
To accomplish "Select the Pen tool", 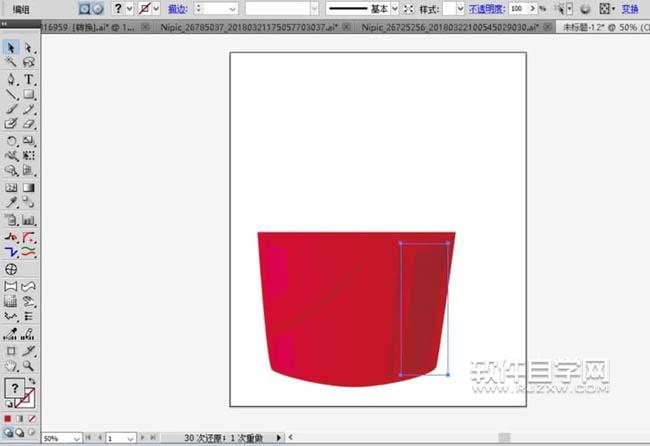I will (11, 79).
